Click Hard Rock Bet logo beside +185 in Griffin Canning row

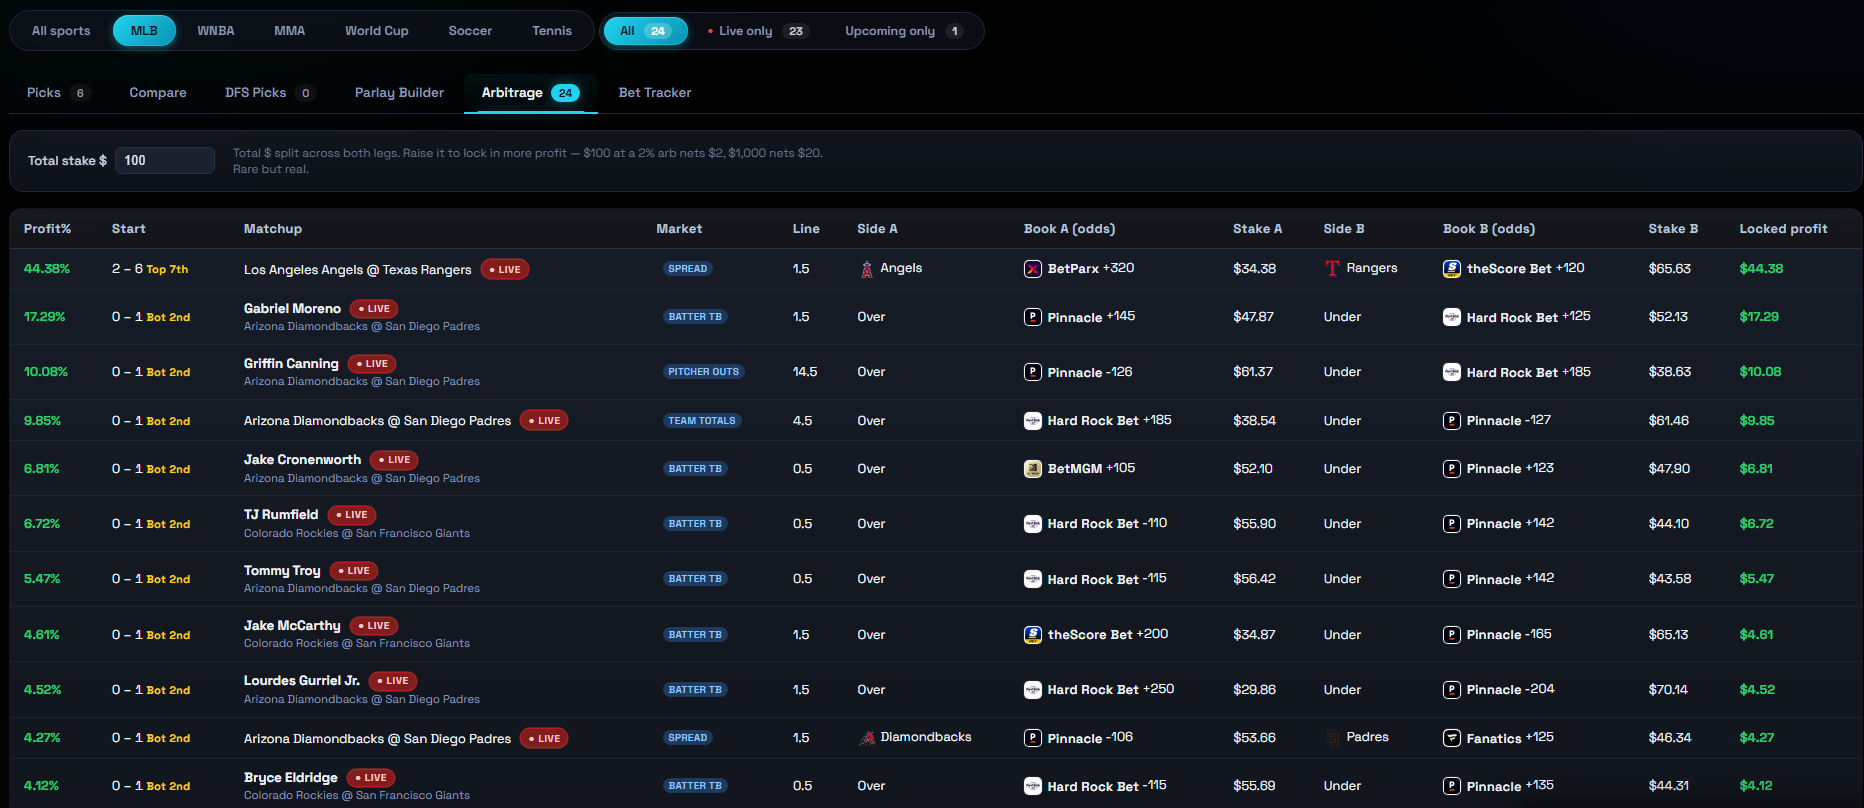[1452, 372]
